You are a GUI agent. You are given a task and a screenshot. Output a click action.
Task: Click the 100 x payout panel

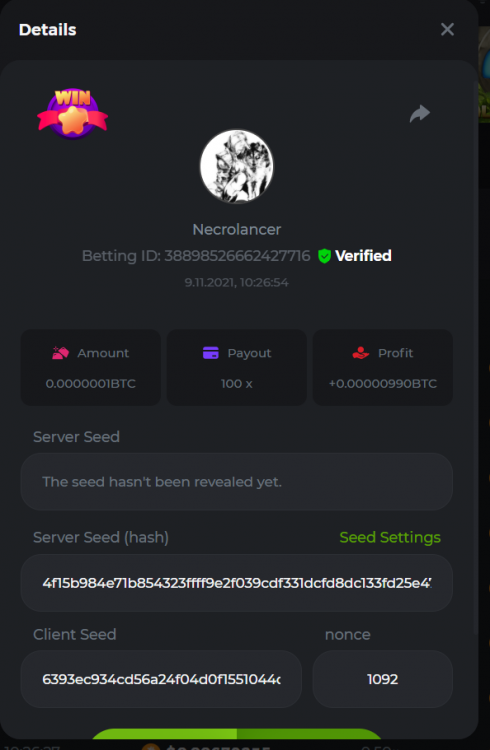tap(236, 367)
